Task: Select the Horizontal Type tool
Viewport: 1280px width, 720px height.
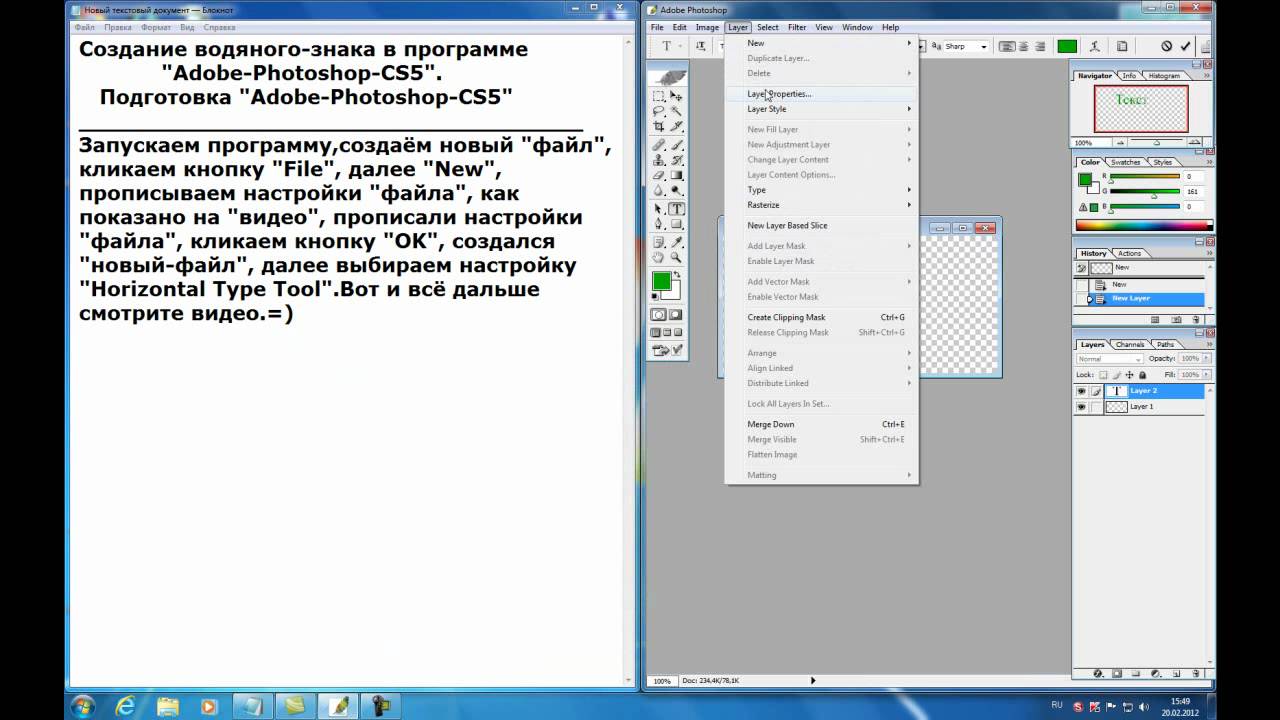Action: pyautogui.click(x=677, y=209)
